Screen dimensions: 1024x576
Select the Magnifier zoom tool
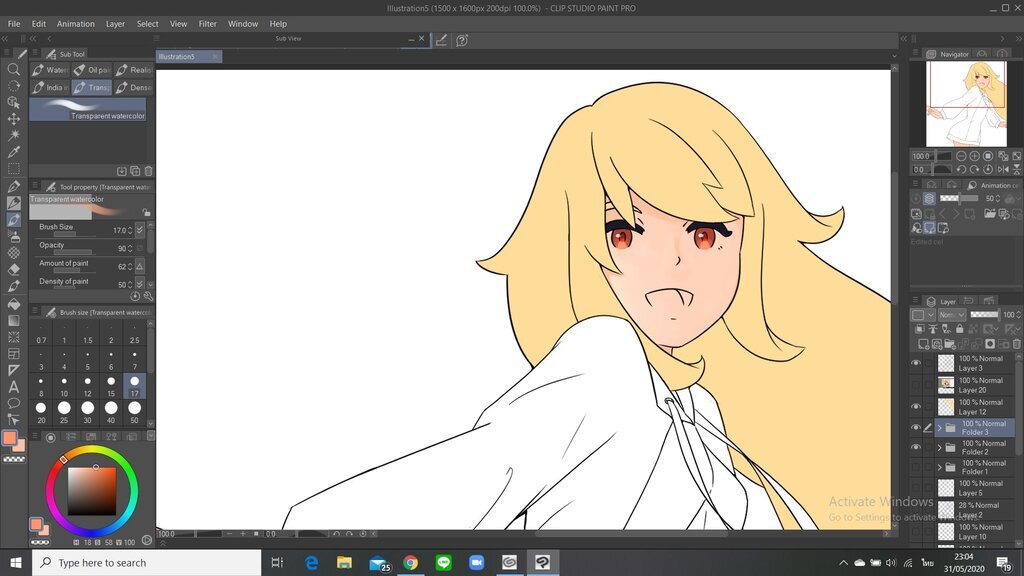[14, 70]
